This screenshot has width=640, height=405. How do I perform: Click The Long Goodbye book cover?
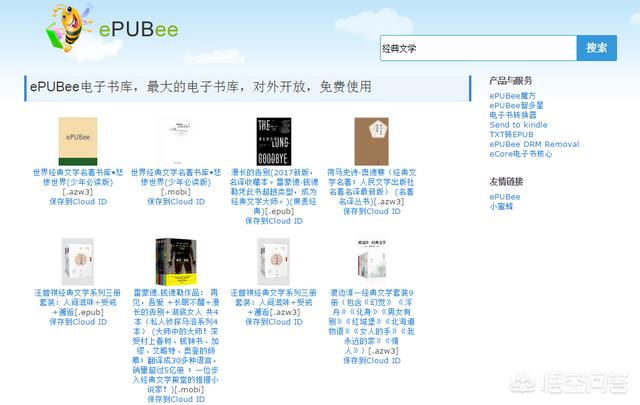pyautogui.click(x=274, y=141)
